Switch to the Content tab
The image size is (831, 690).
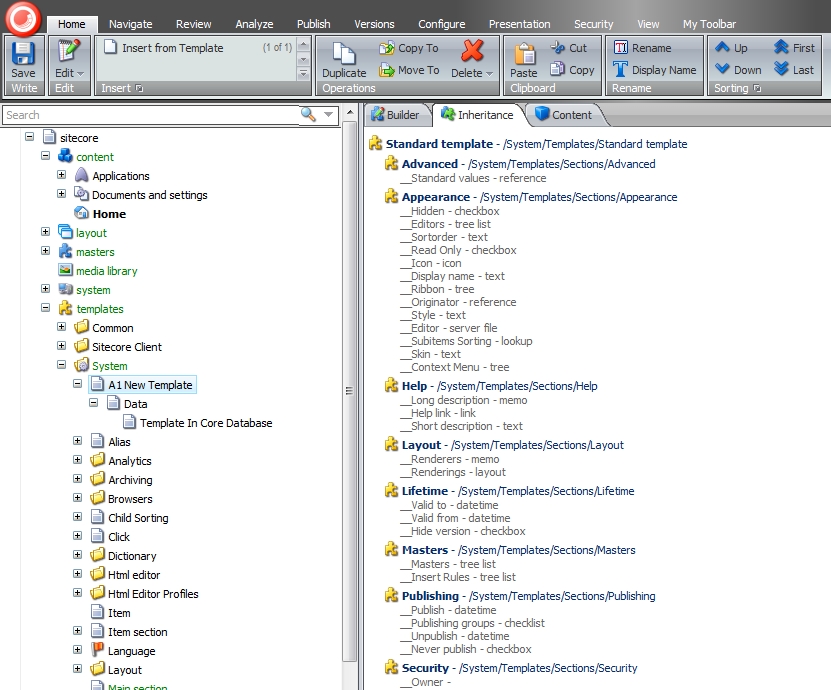click(566, 114)
